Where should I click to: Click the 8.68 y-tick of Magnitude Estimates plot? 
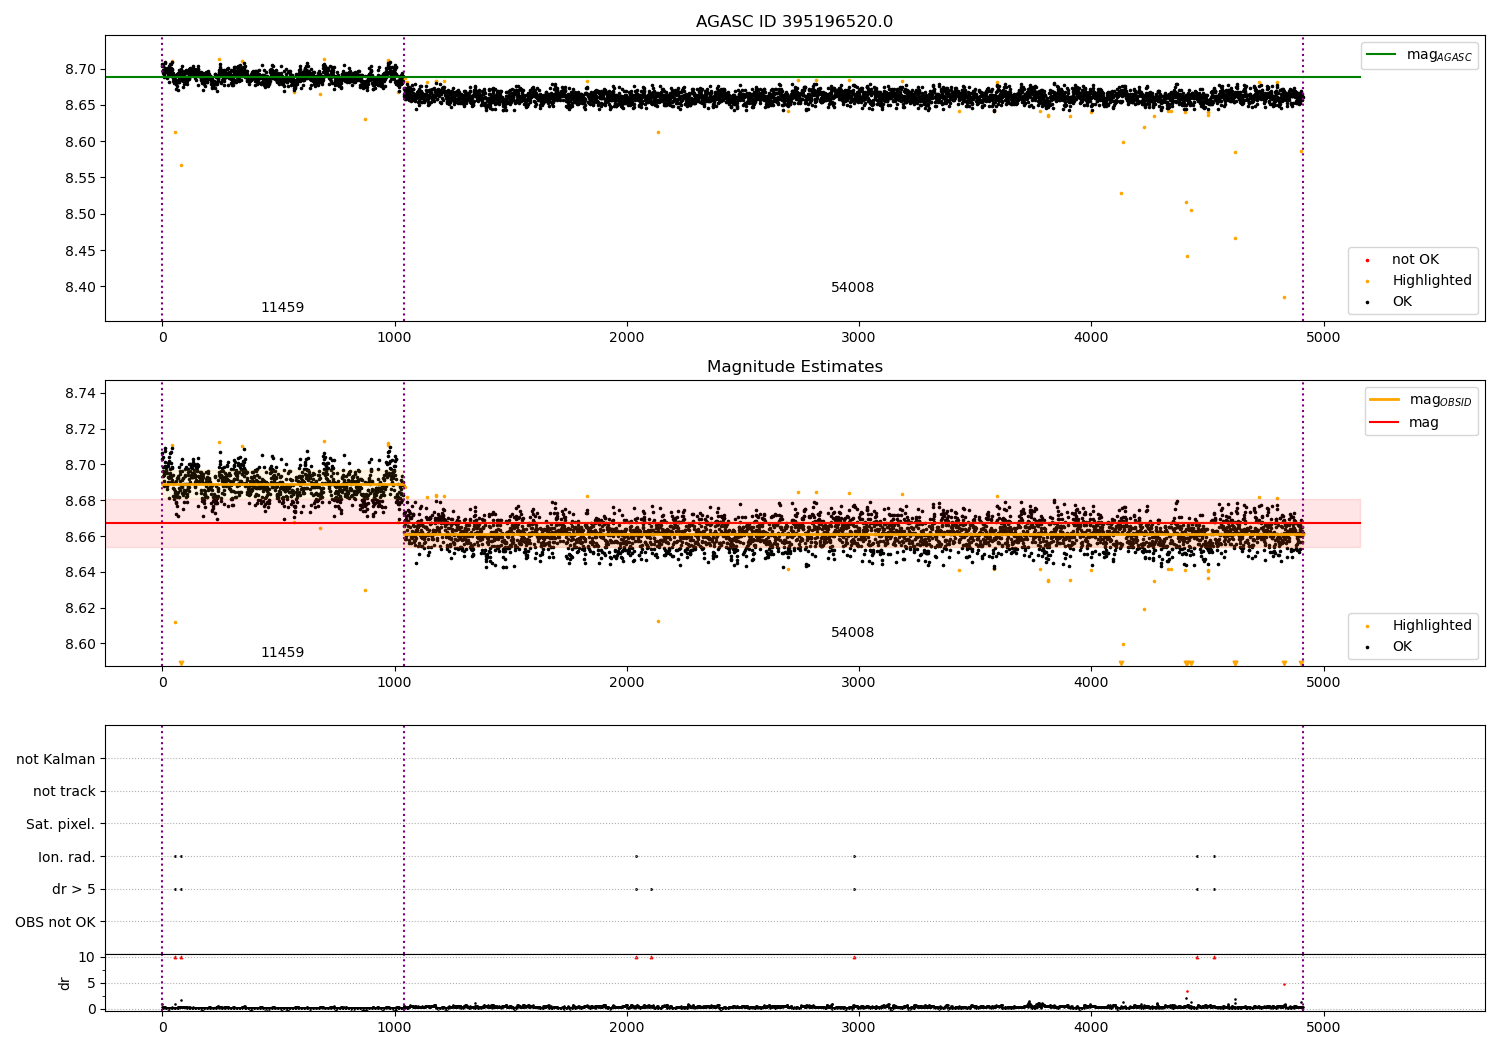click(x=81, y=501)
